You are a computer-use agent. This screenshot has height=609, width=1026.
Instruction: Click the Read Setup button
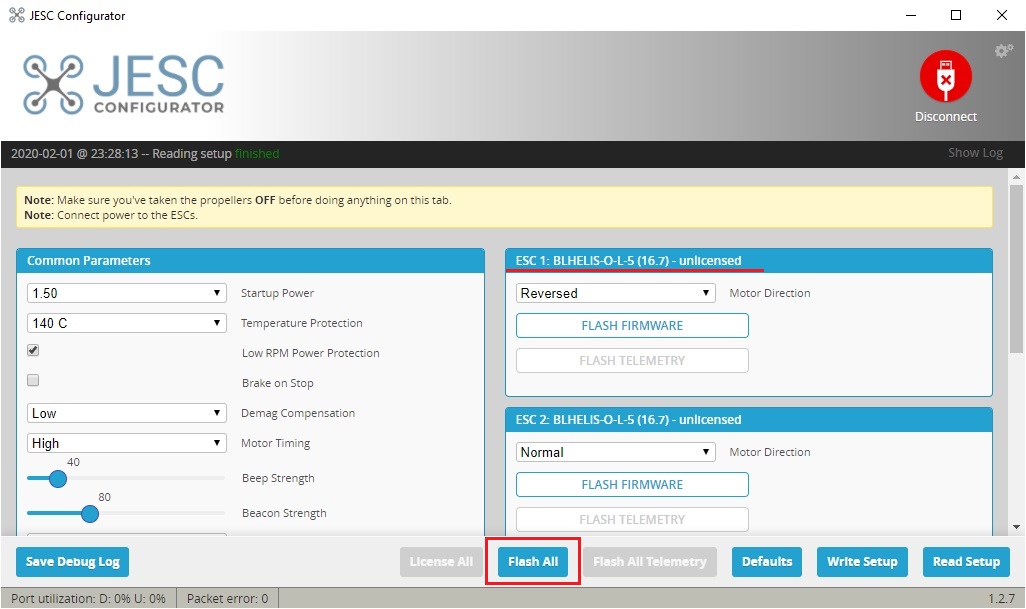(x=966, y=562)
